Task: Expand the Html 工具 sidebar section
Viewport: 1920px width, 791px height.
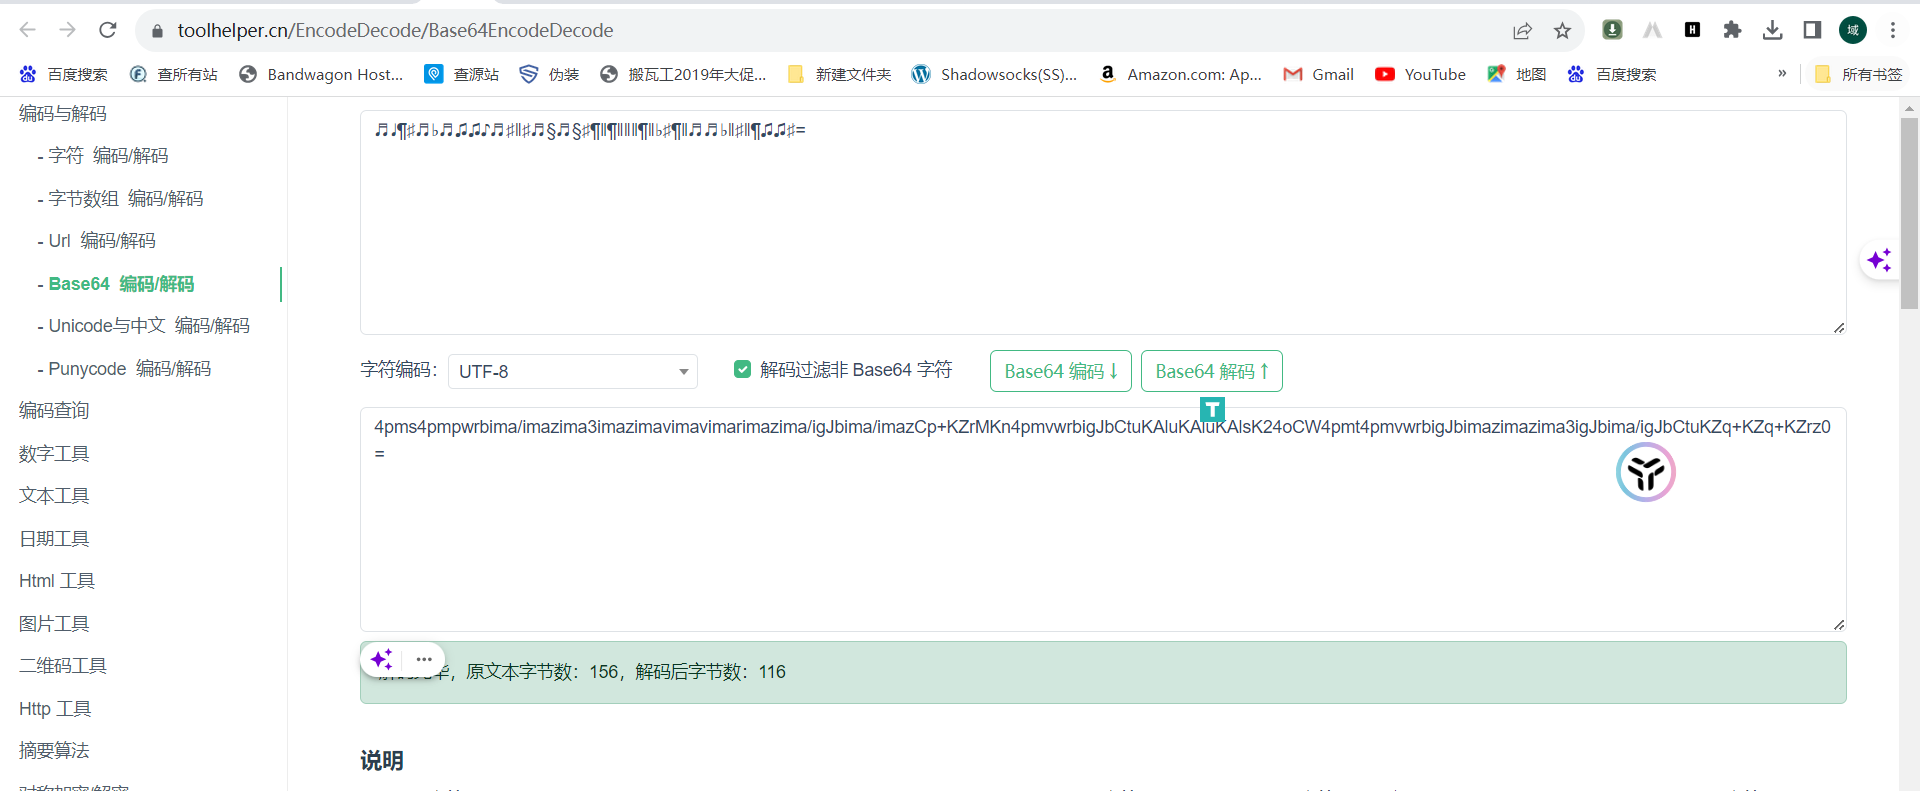Action: click(x=57, y=580)
